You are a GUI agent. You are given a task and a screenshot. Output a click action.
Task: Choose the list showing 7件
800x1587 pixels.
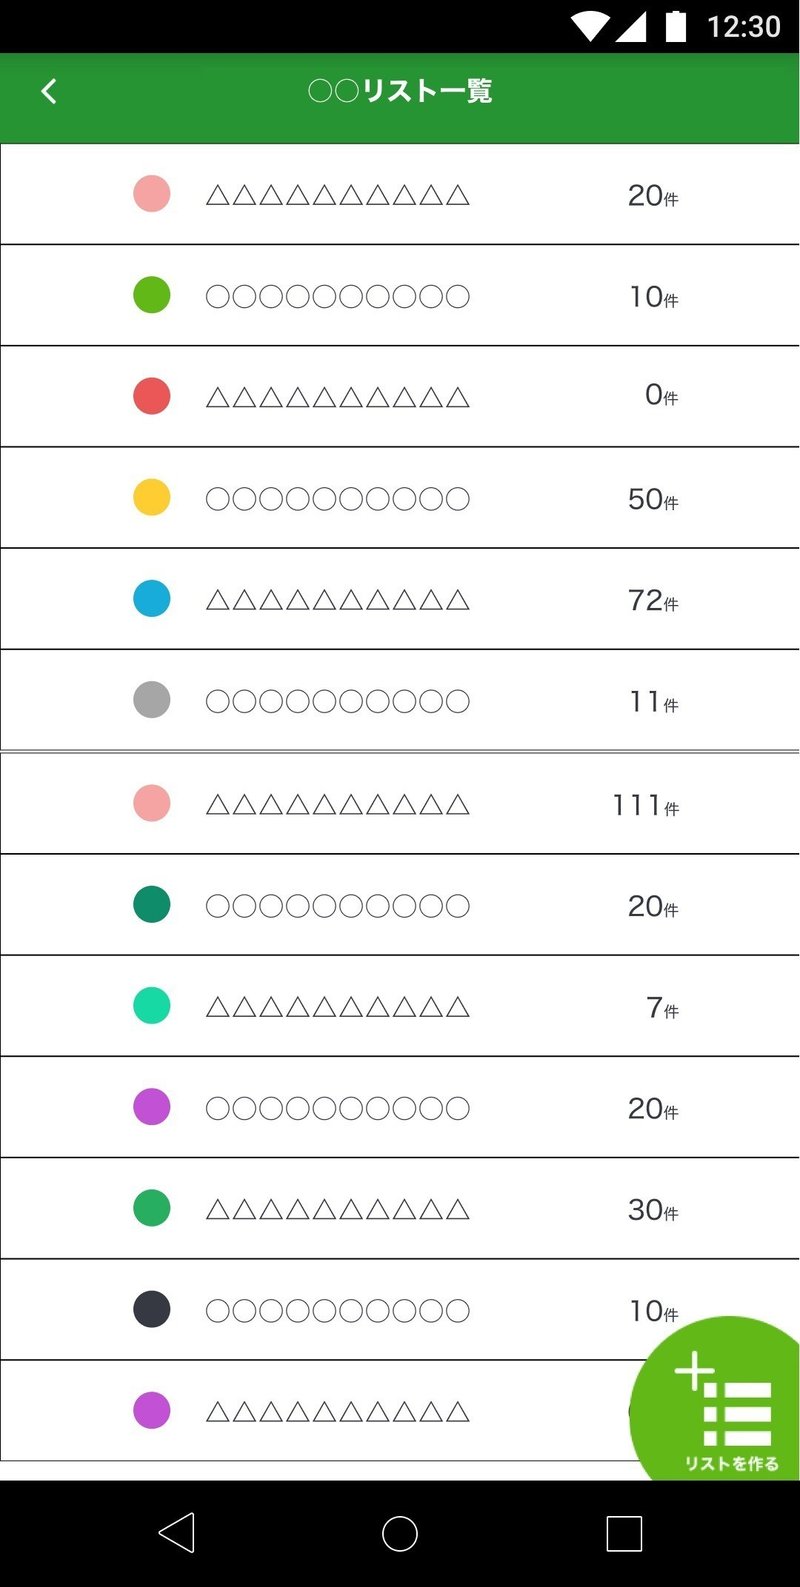(x=400, y=1006)
